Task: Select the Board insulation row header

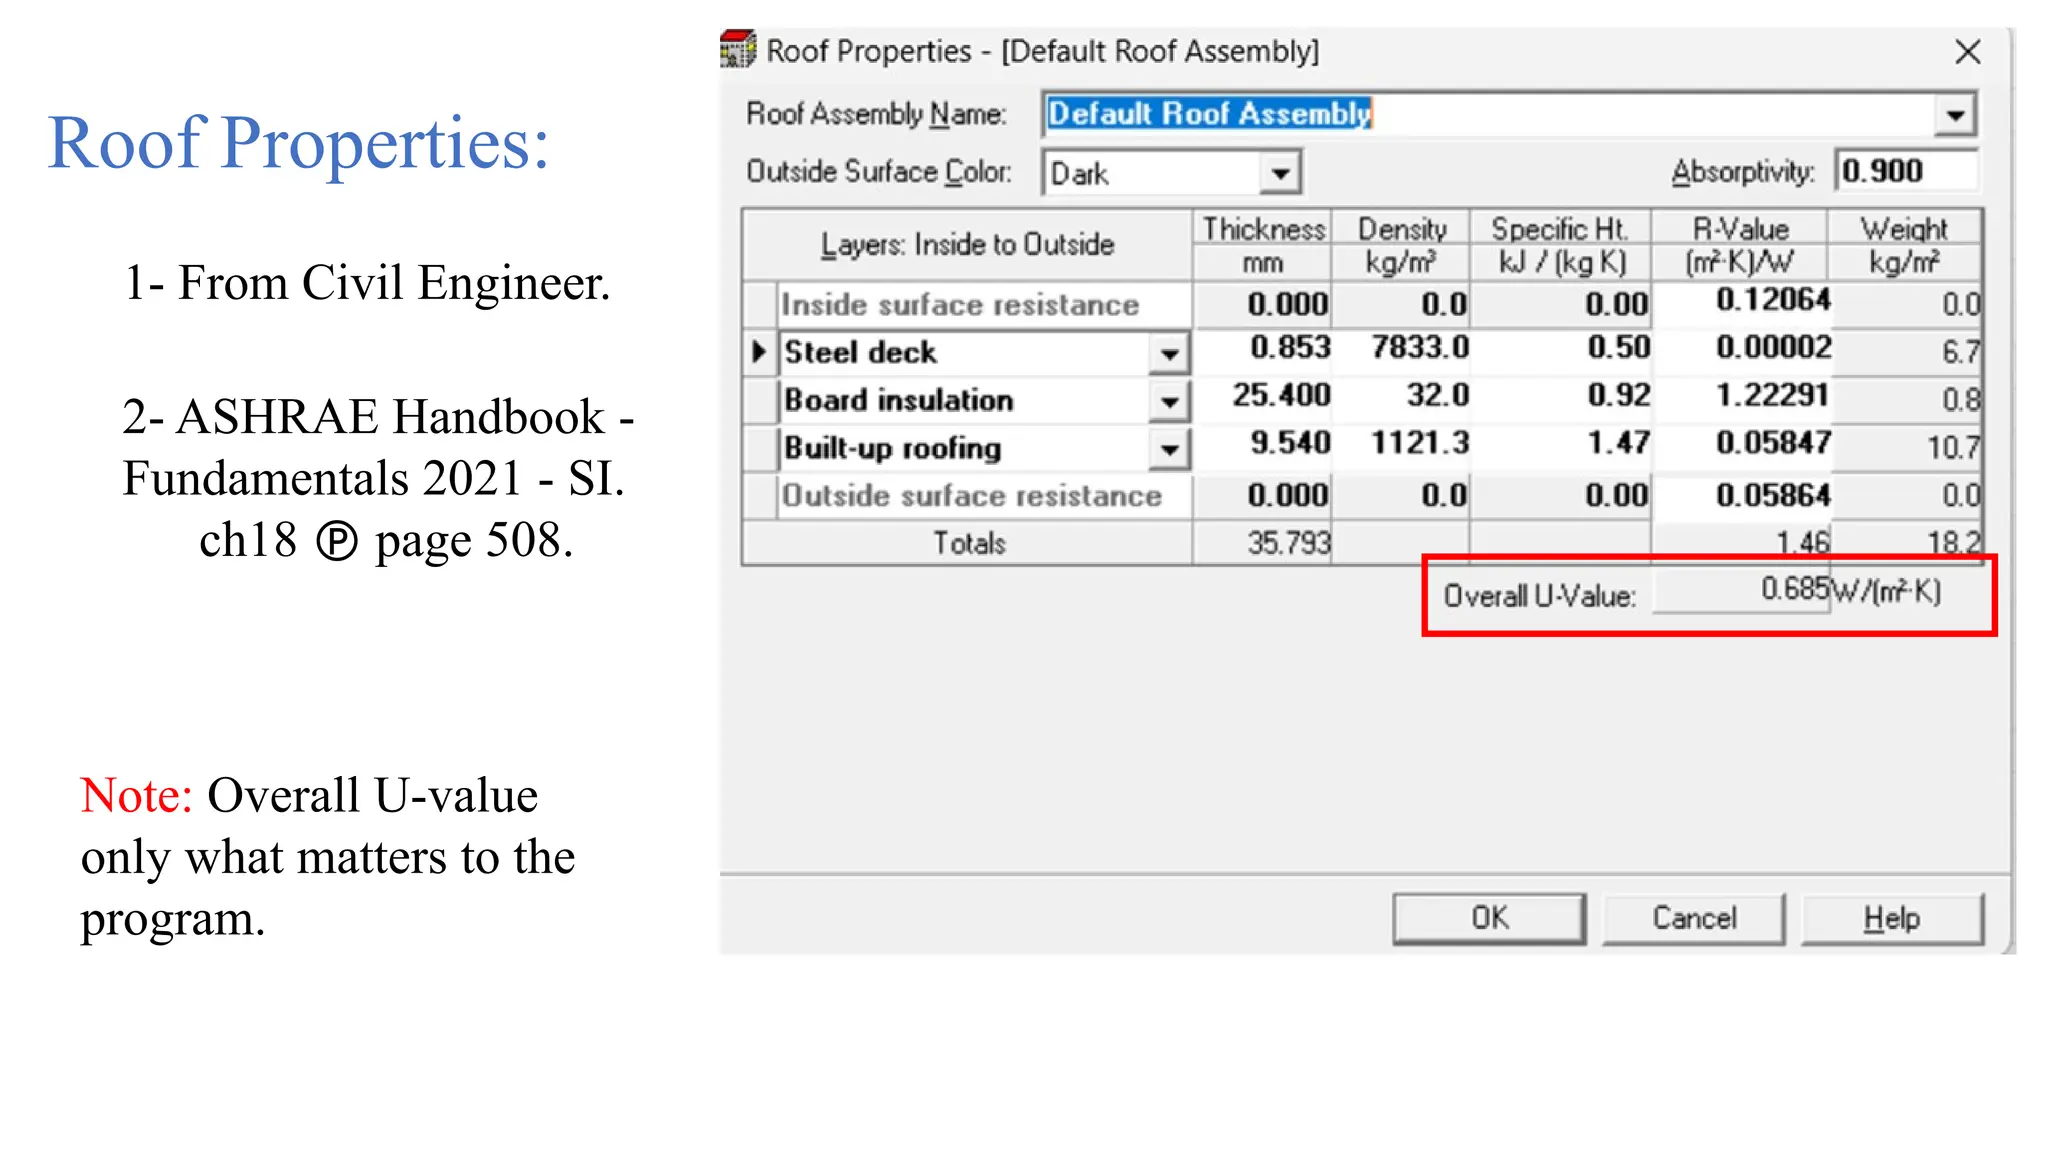Action: click(760, 400)
